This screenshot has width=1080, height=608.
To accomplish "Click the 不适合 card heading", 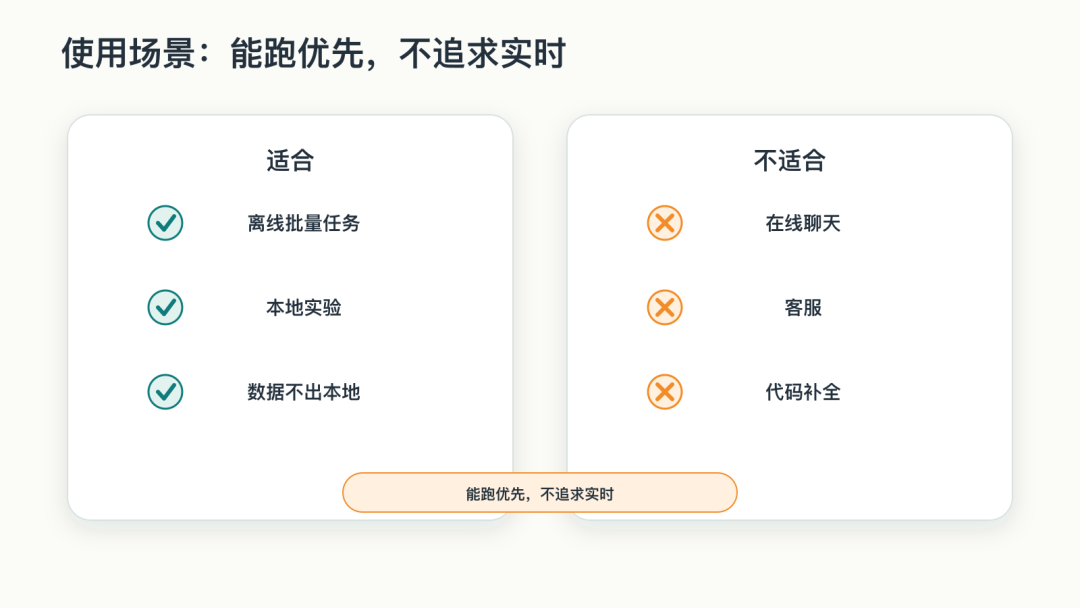I will click(x=789, y=160).
